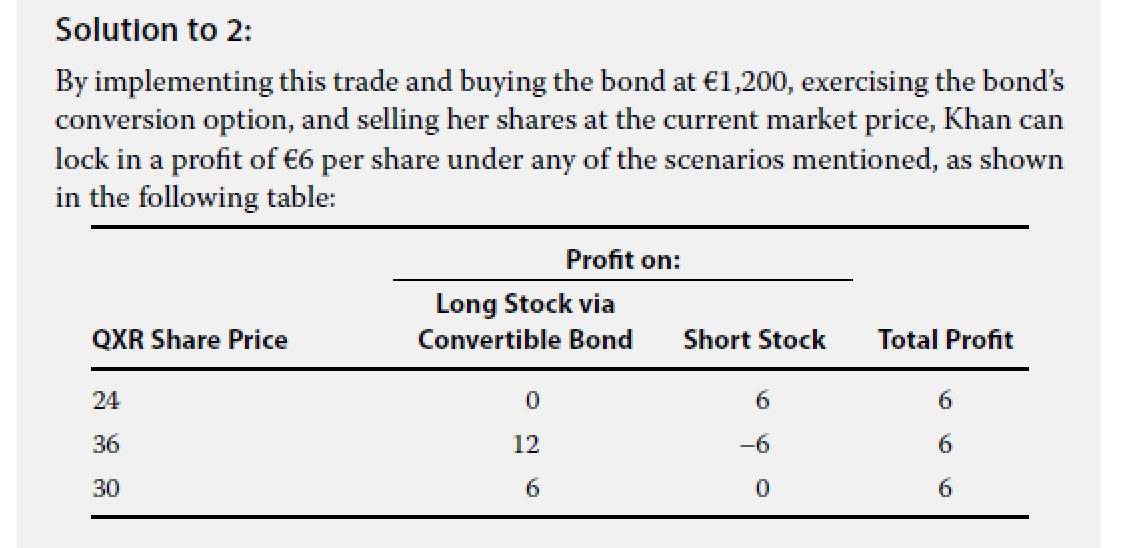Select total profit cell in 30 row

945,489
